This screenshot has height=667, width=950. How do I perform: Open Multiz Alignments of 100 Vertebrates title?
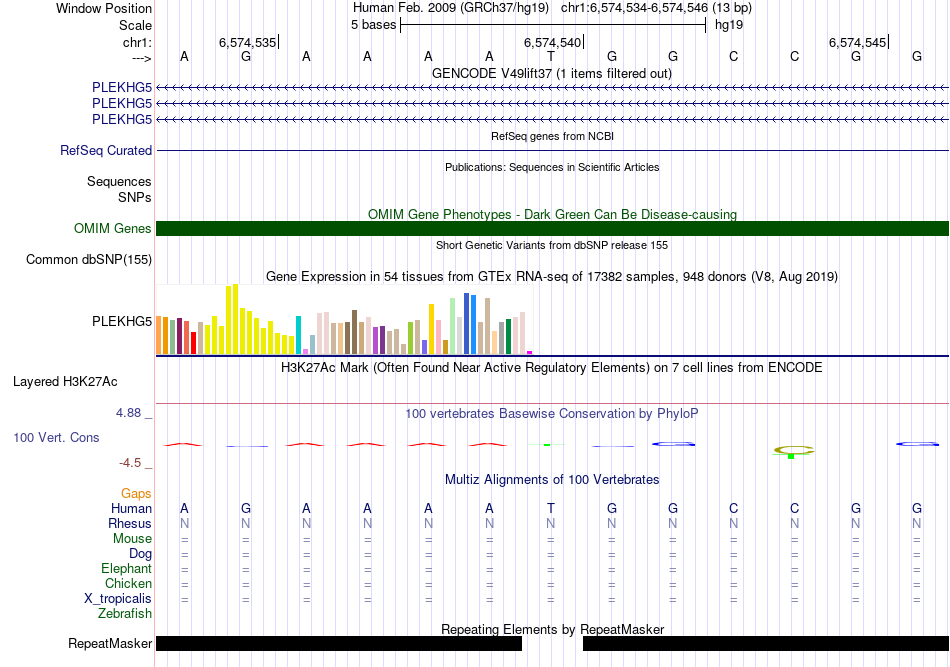552,479
